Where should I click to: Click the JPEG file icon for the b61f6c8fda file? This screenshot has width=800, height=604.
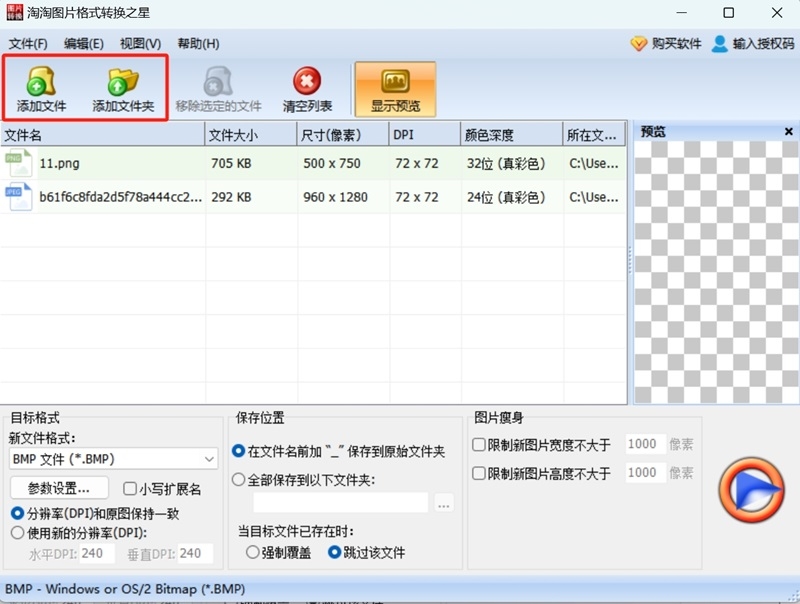18,196
